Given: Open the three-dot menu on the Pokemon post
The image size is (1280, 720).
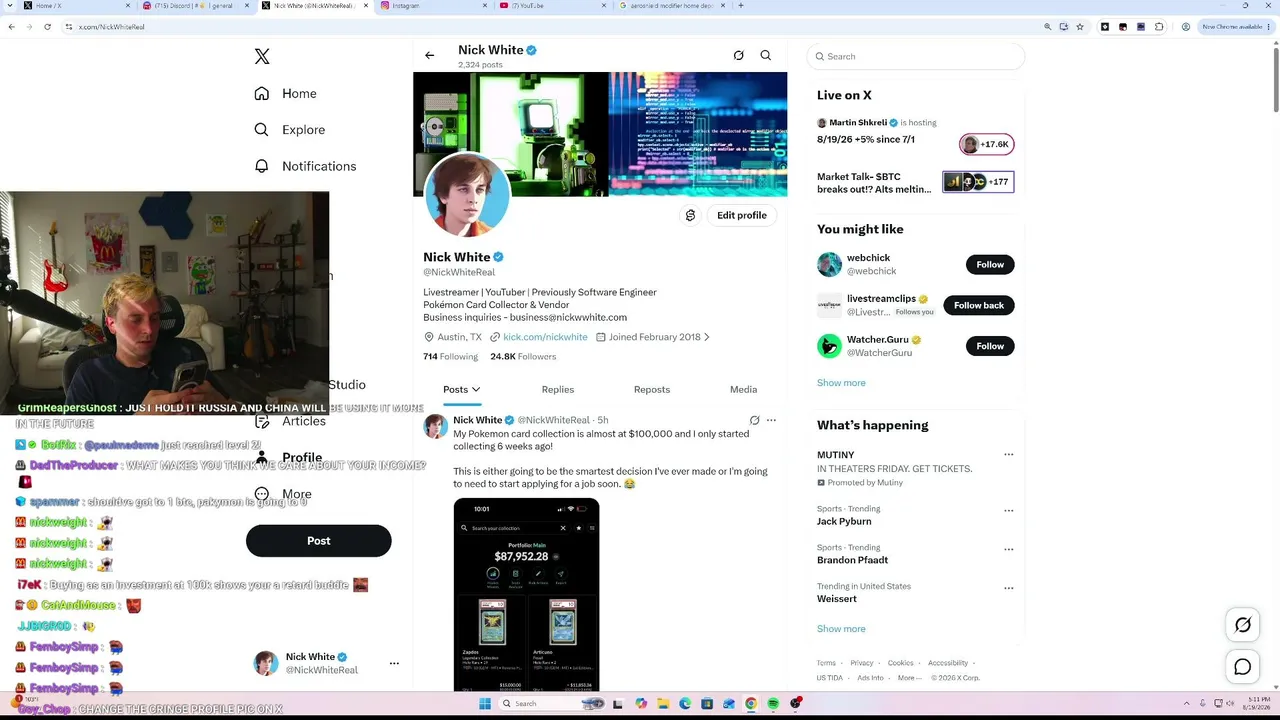Looking at the screenshot, I should click(x=771, y=421).
